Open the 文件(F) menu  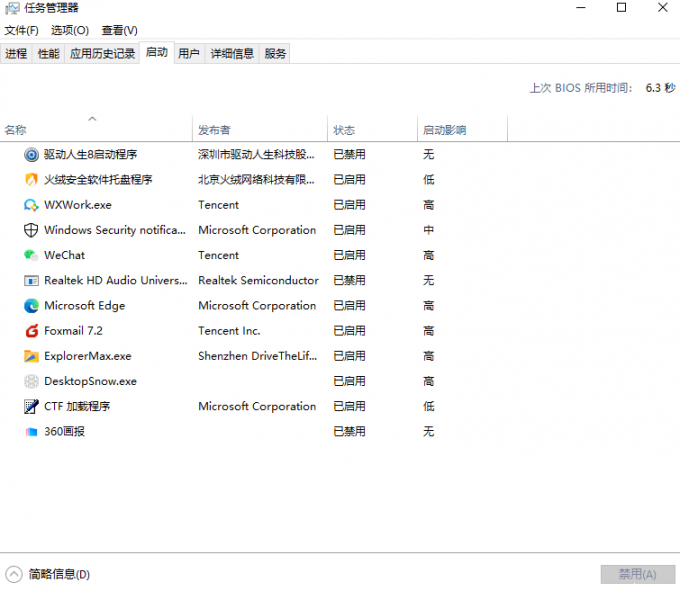tap(21, 30)
